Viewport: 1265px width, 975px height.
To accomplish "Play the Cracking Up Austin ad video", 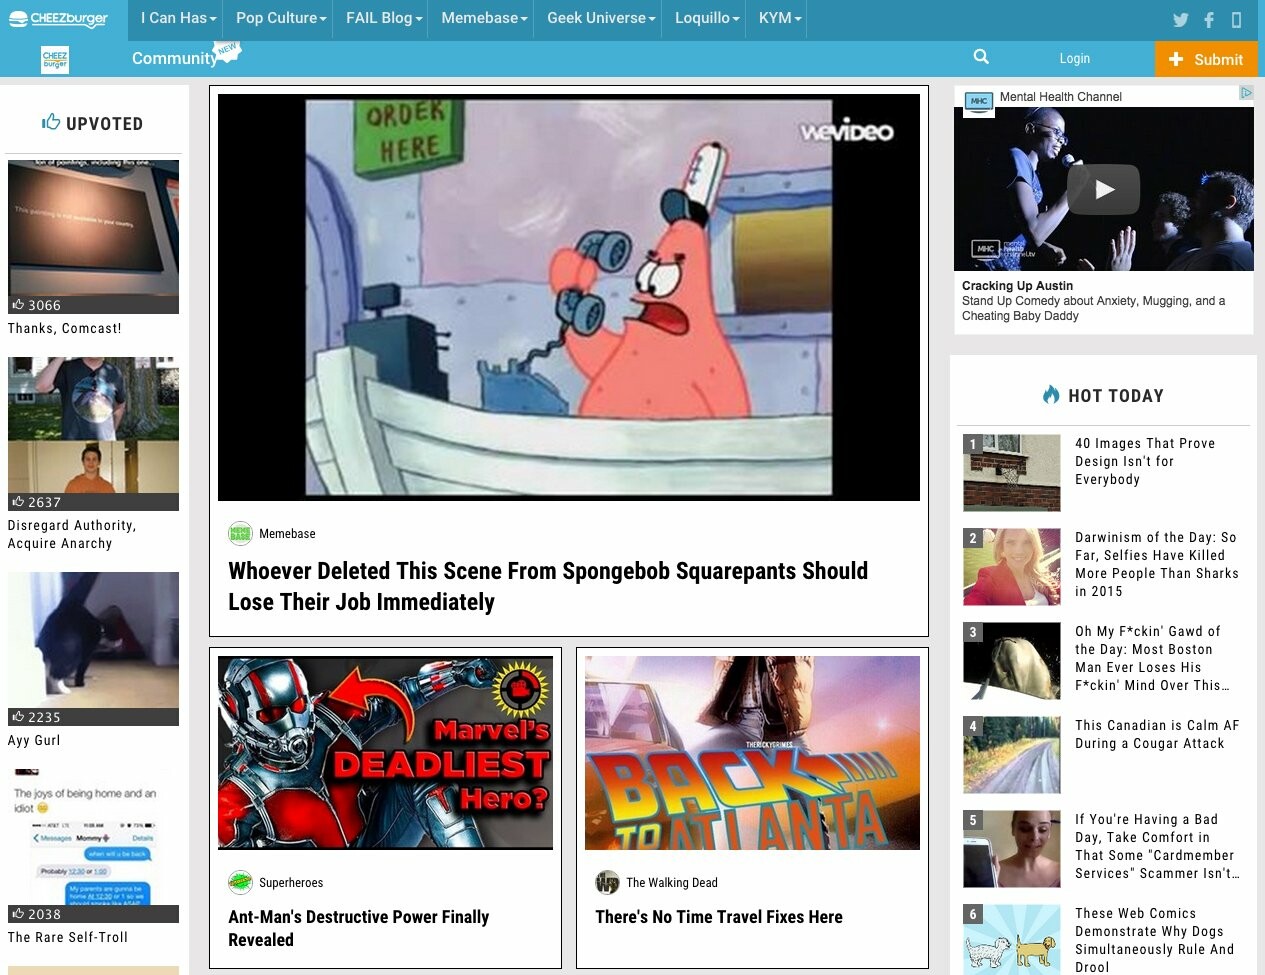I will (1104, 189).
